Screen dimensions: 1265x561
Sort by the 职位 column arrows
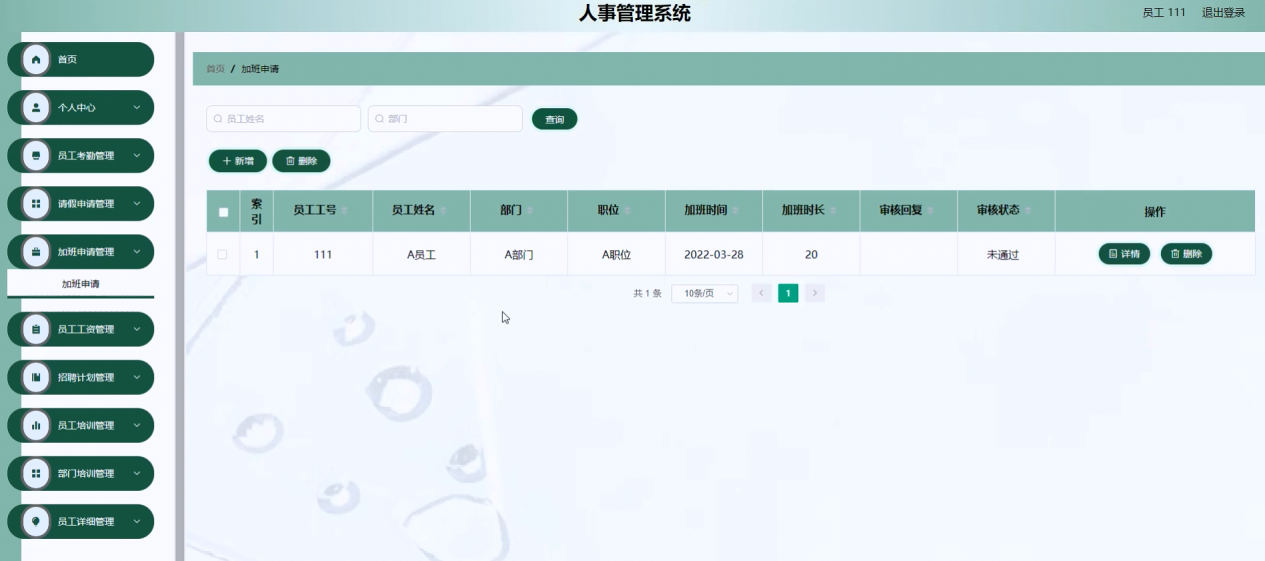(628, 211)
